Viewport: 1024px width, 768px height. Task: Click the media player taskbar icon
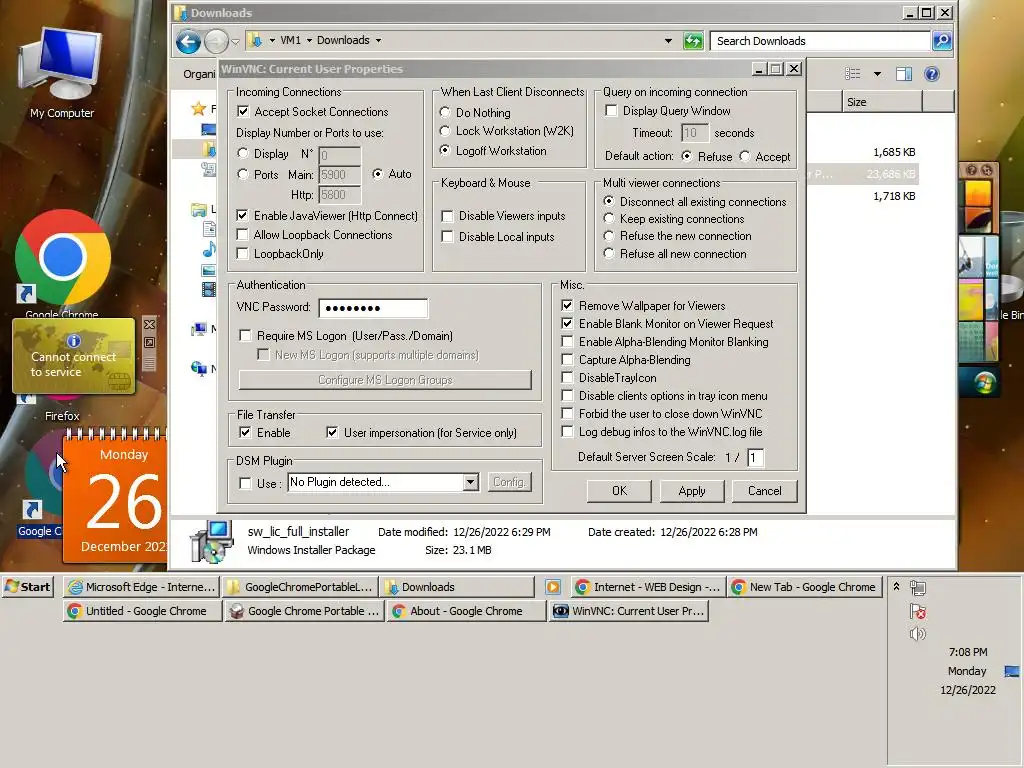[x=552, y=587]
